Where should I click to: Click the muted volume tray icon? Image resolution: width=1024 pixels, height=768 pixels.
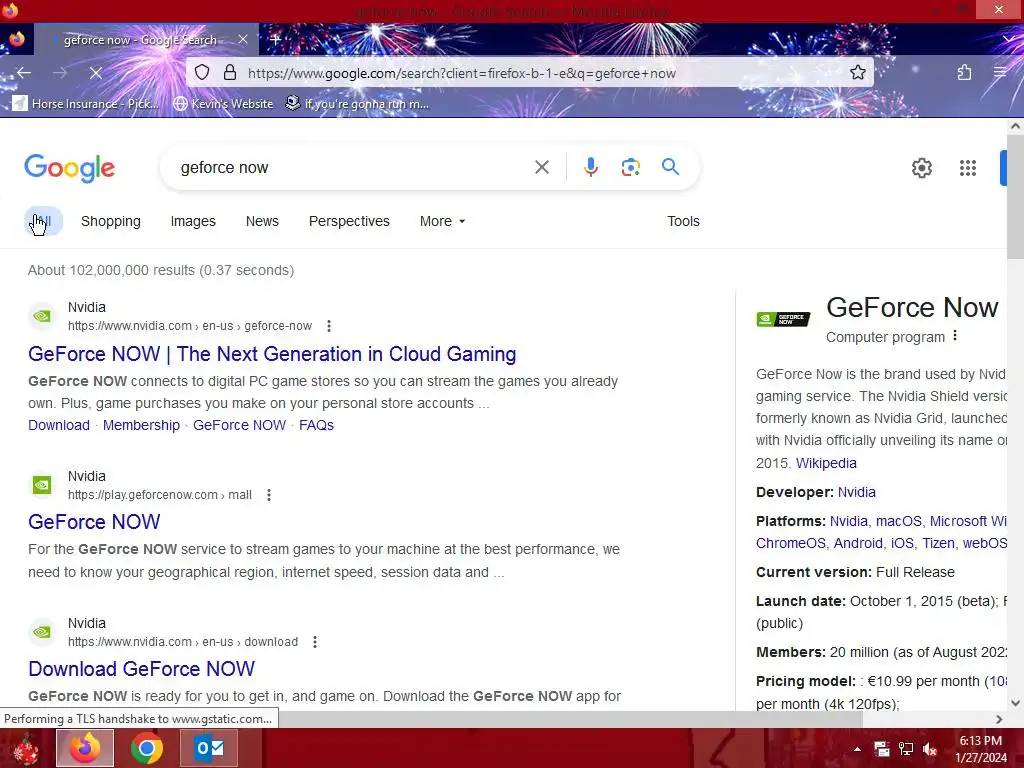pyautogui.click(x=930, y=749)
